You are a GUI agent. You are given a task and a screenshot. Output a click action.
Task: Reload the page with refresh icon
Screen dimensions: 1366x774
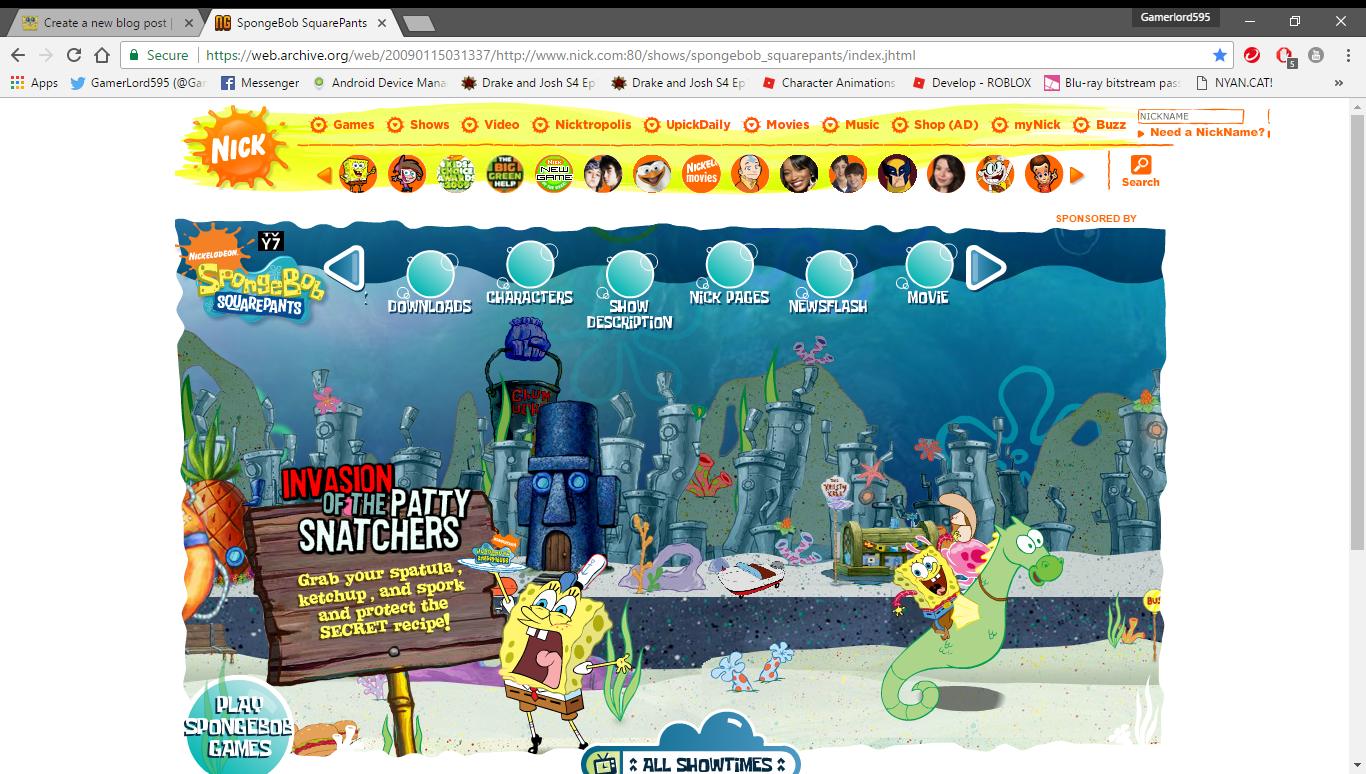74,55
